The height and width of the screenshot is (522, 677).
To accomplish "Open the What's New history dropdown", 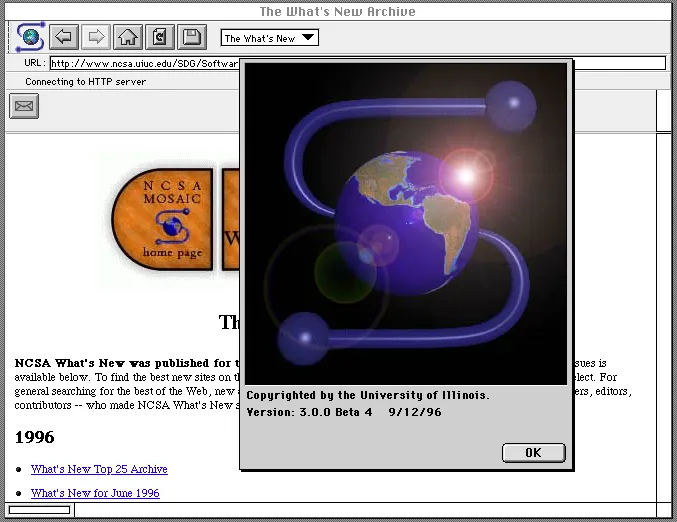I will 269,38.
